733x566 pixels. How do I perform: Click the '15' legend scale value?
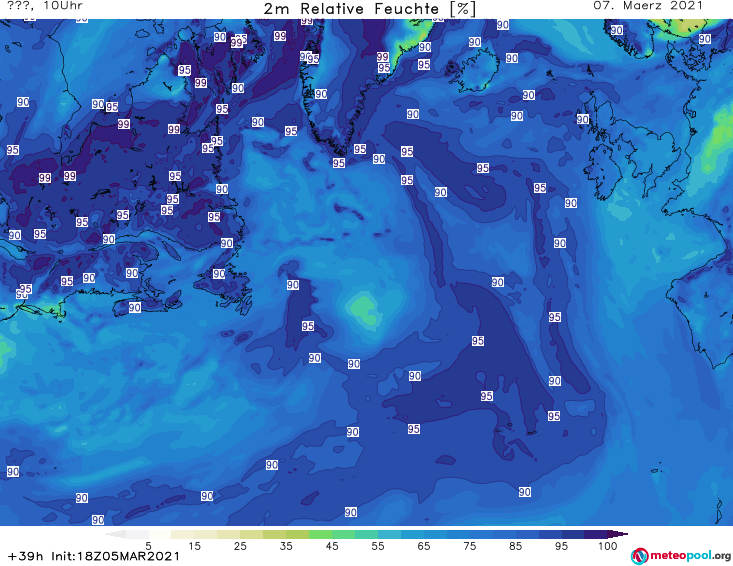[x=194, y=546]
